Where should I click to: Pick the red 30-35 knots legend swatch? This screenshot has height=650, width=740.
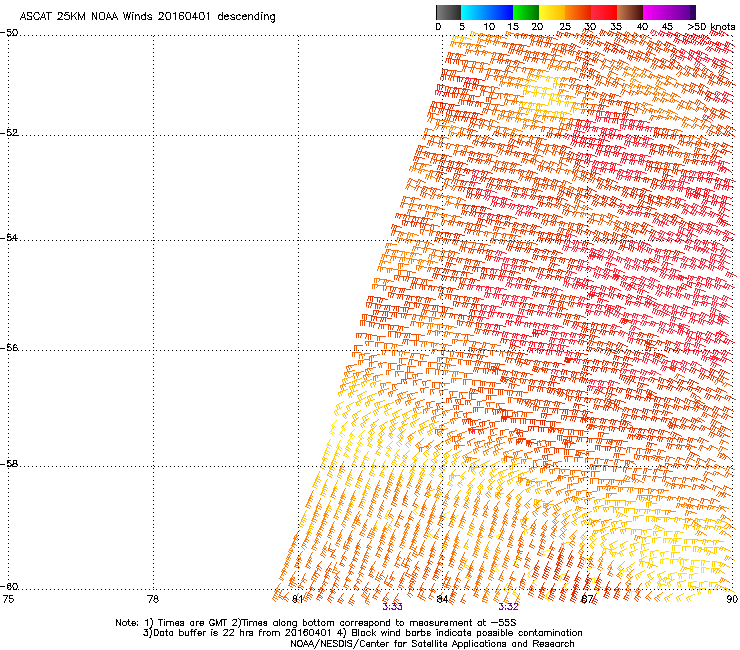pyautogui.click(x=604, y=12)
